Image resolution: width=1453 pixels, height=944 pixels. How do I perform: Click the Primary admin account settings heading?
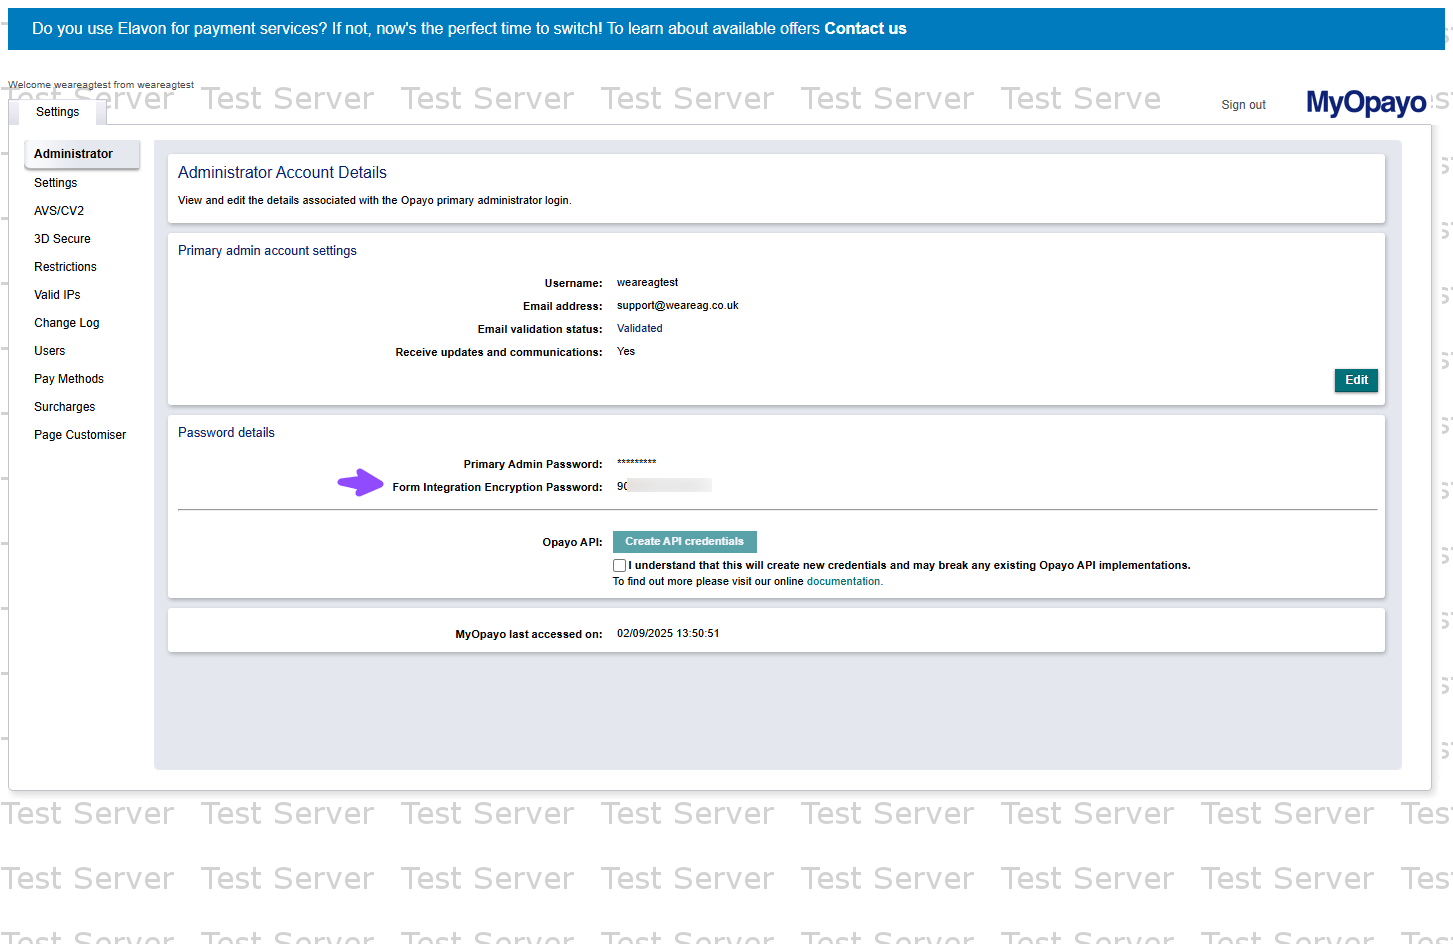tap(267, 251)
